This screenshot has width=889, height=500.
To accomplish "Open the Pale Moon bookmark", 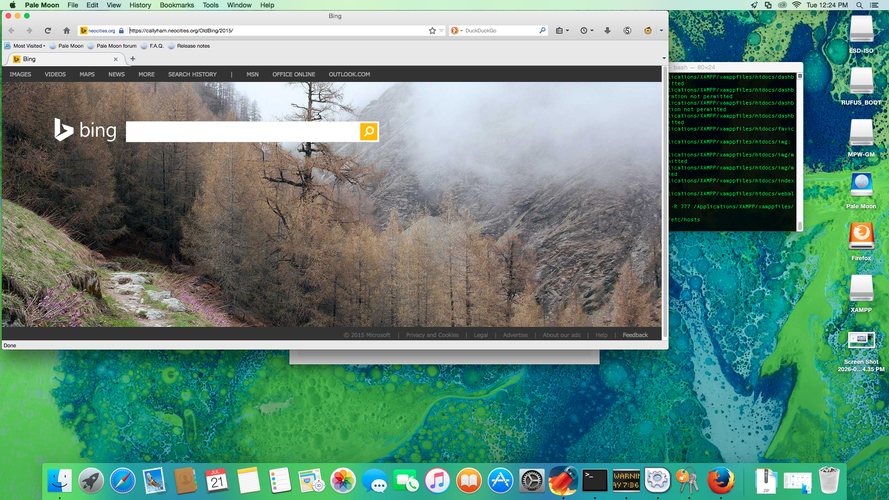I will pyautogui.click(x=66, y=46).
